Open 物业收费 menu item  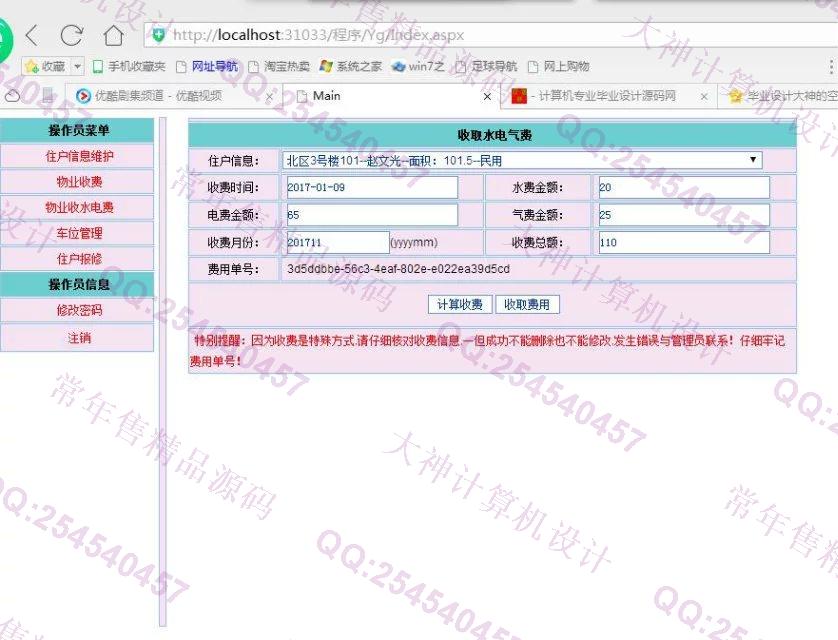click(x=79, y=182)
